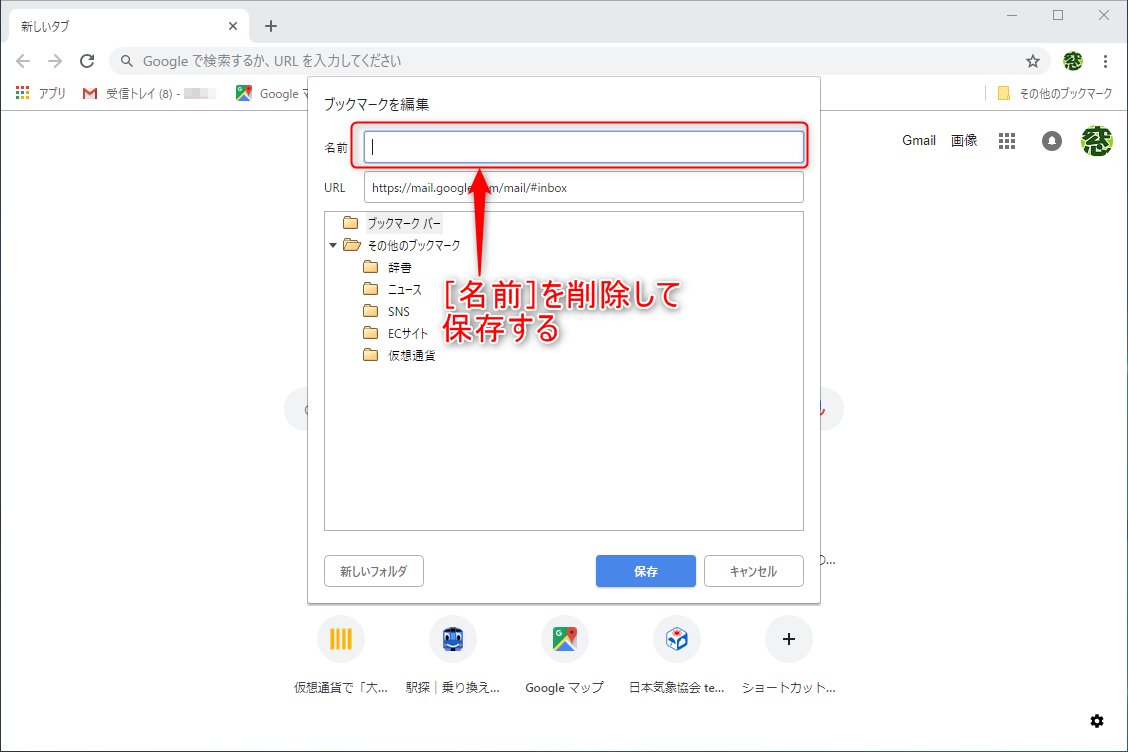Viewport: 1128px width, 752px height.
Task: Open the 仮想通貨で「大... shortcut
Action: click(x=341, y=639)
